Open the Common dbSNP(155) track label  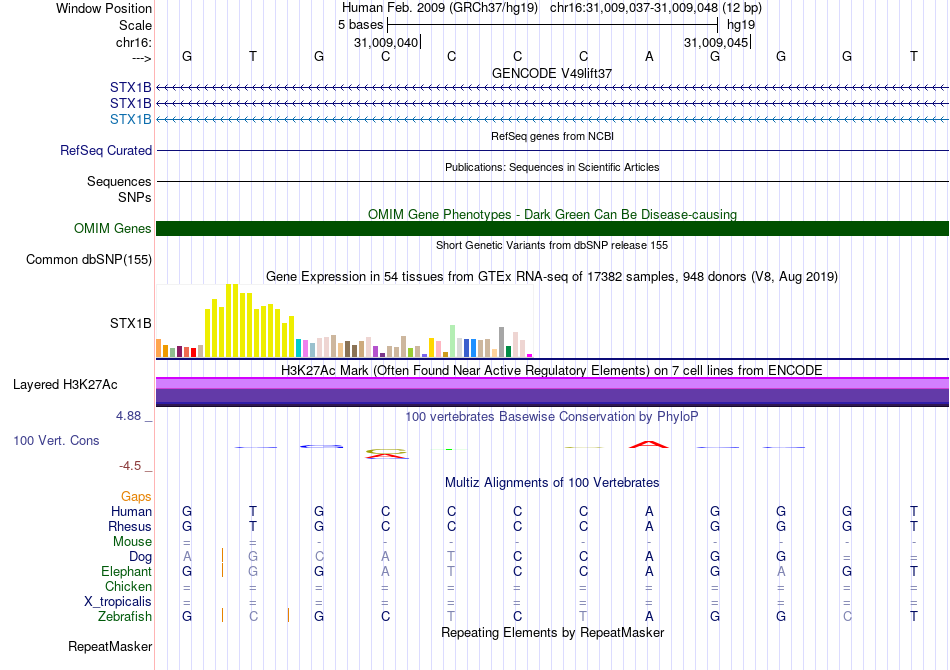click(88, 259)
